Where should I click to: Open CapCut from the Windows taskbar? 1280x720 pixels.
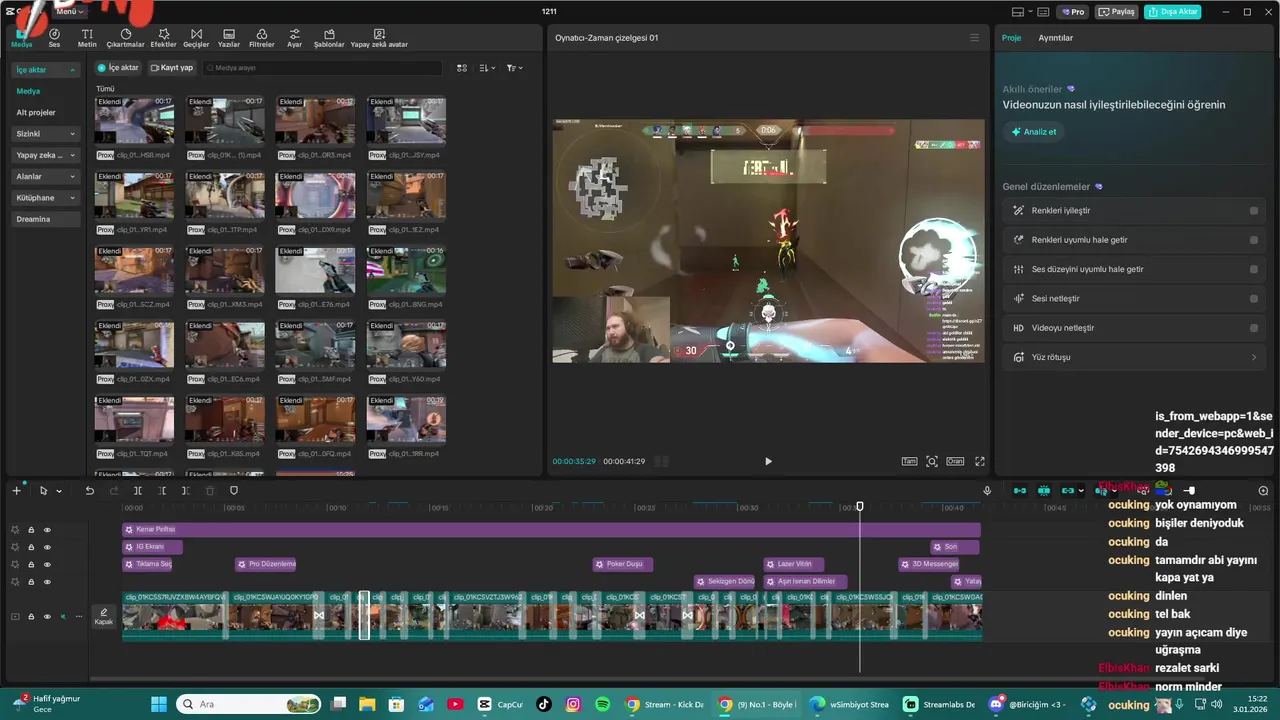(500, 704)
